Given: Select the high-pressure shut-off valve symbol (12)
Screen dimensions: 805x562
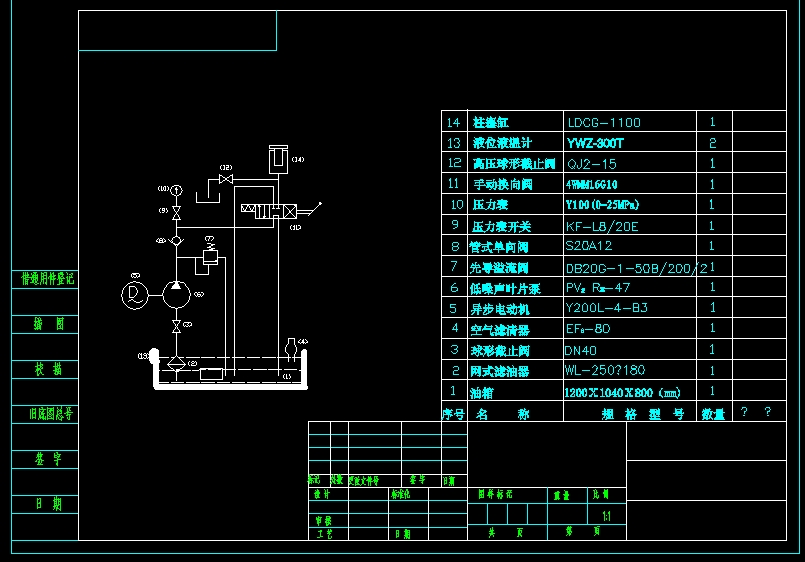Looking at the screenshot, I should (x=226, y=179).
